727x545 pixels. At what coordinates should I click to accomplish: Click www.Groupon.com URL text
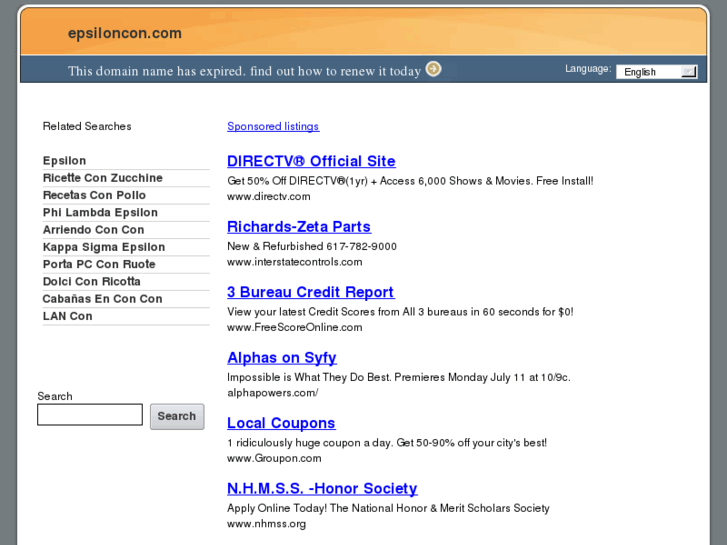coord(274,458)
